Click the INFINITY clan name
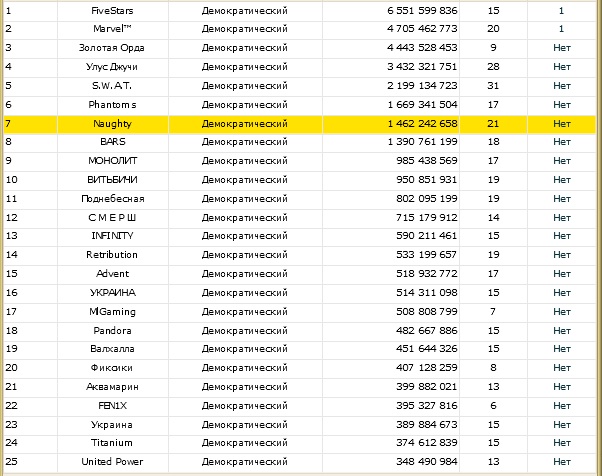602x476 pixels. pyautogui.click(x=112, y=237)
